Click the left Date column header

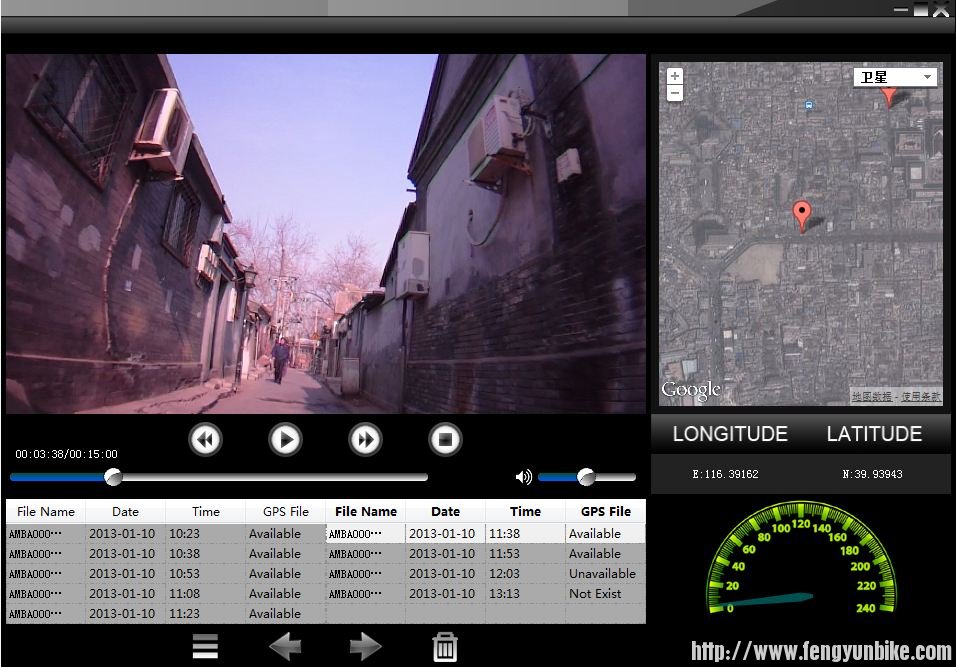point(125,511)
